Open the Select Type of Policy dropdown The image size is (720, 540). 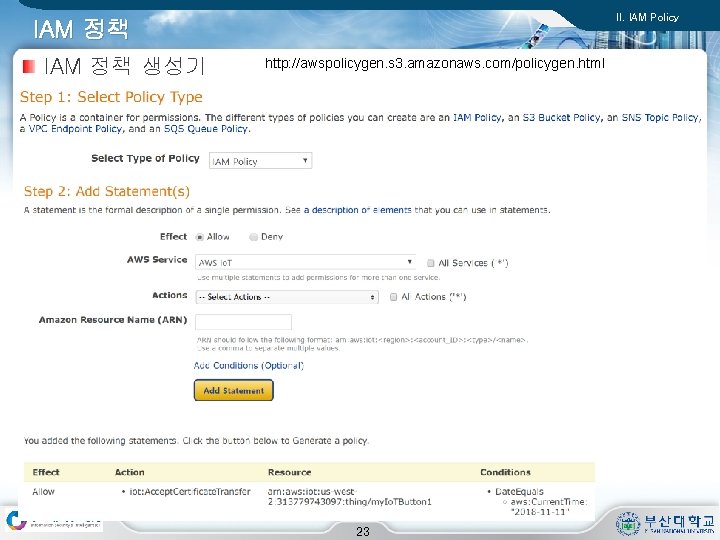tap(260, 161)
